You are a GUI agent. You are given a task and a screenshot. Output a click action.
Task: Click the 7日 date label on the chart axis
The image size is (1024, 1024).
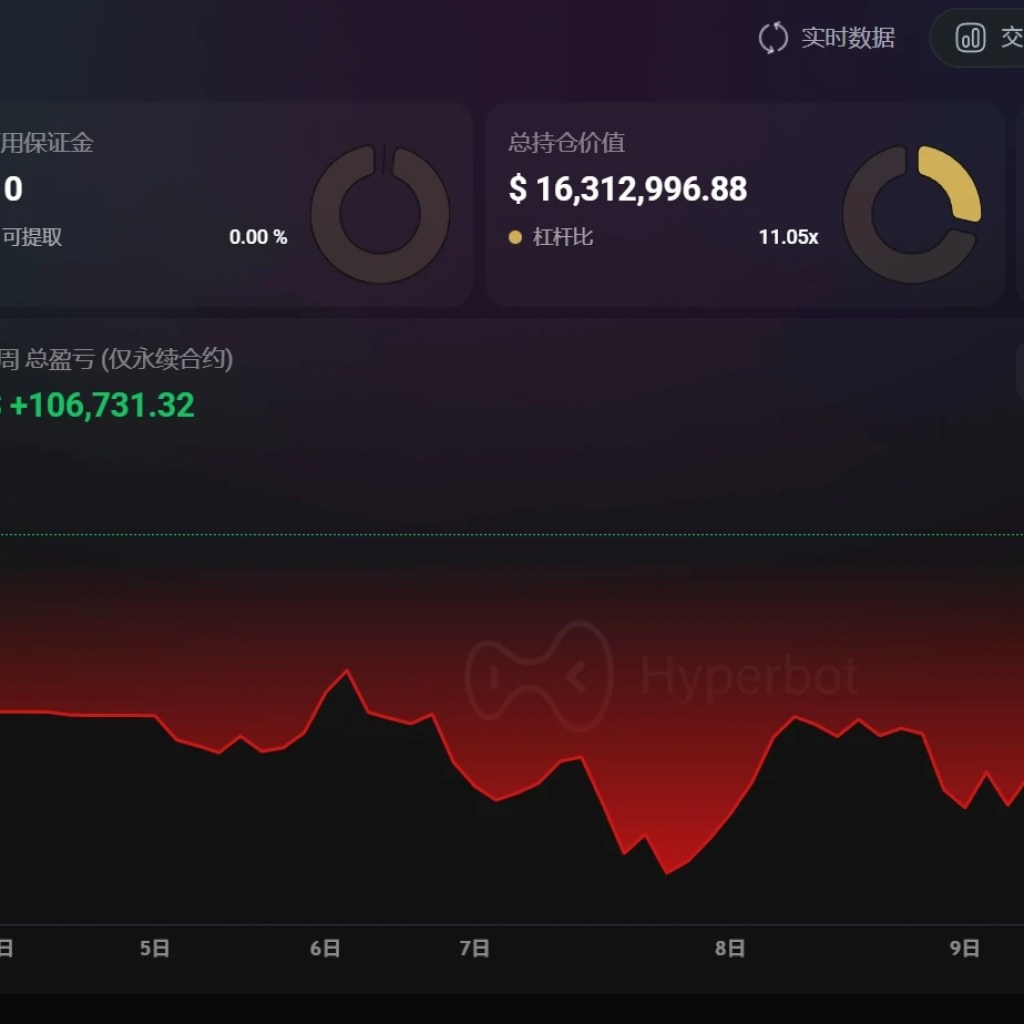[x=476, y=948]
